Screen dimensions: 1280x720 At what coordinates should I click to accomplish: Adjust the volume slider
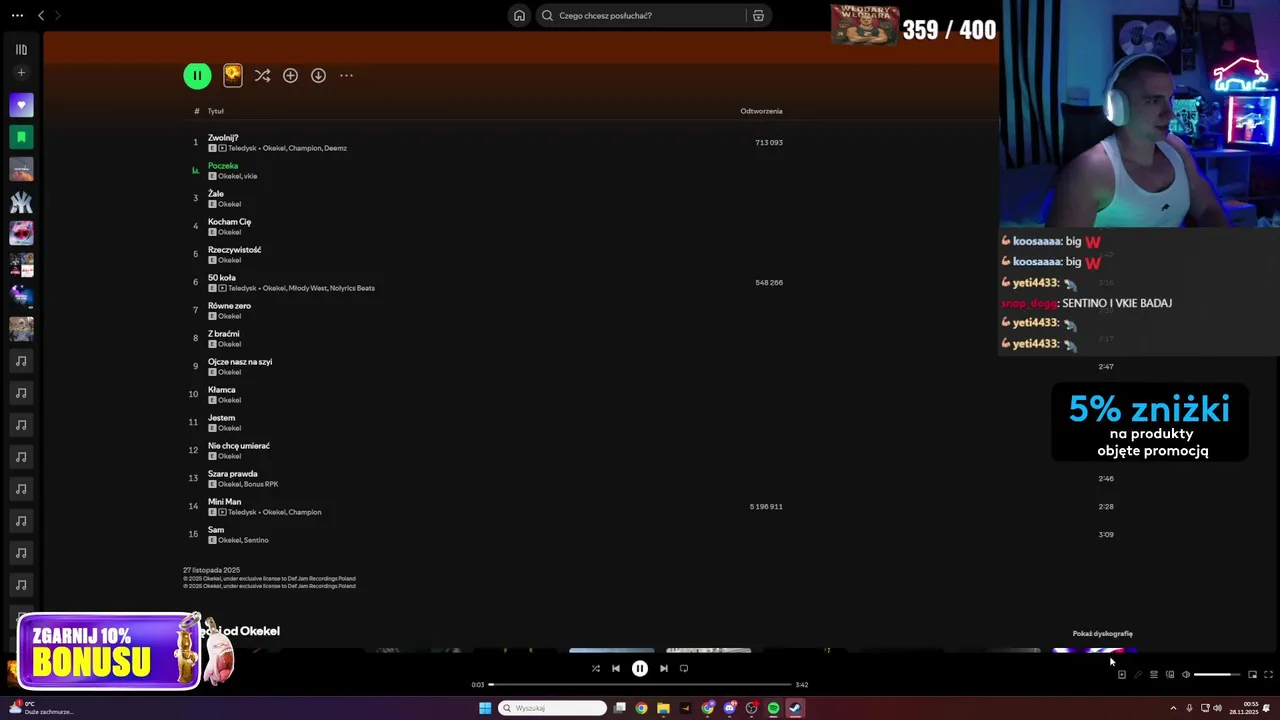[1216, 674]
